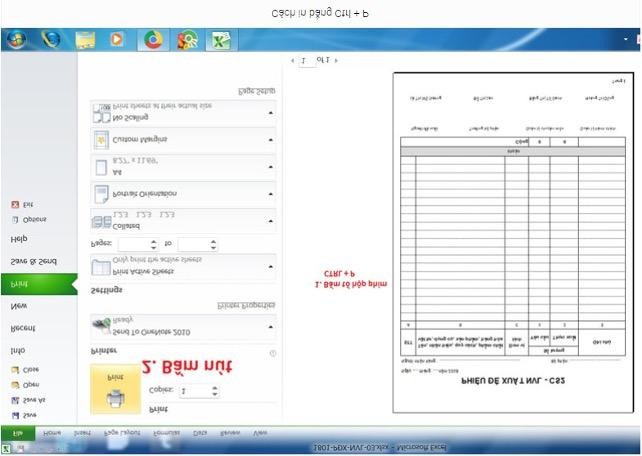This screenshot has width=642, height=456.
Task: Switch to the Page Layout ribbon tab
Action: click(x=122, y=433)
